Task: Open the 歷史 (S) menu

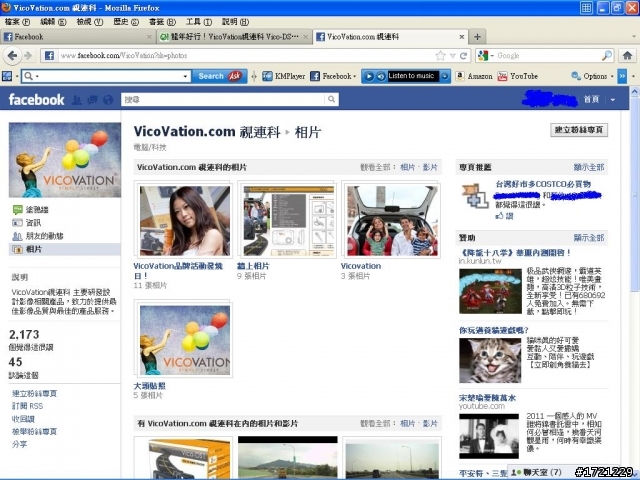Action: point(126,22)
